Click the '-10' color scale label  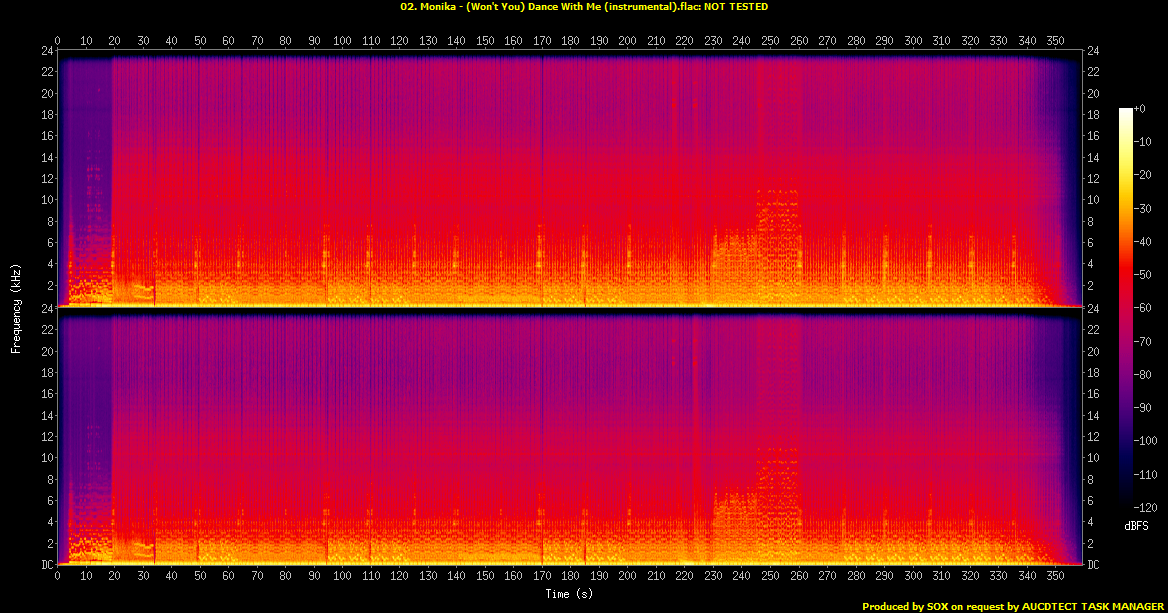[x=1143, y=142]
